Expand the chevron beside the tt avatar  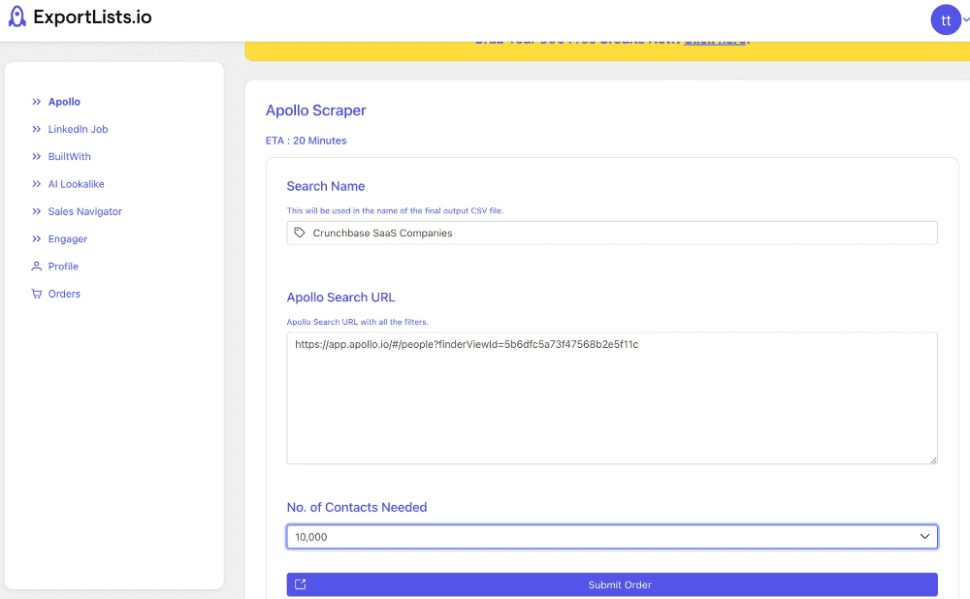coord(966,20)
